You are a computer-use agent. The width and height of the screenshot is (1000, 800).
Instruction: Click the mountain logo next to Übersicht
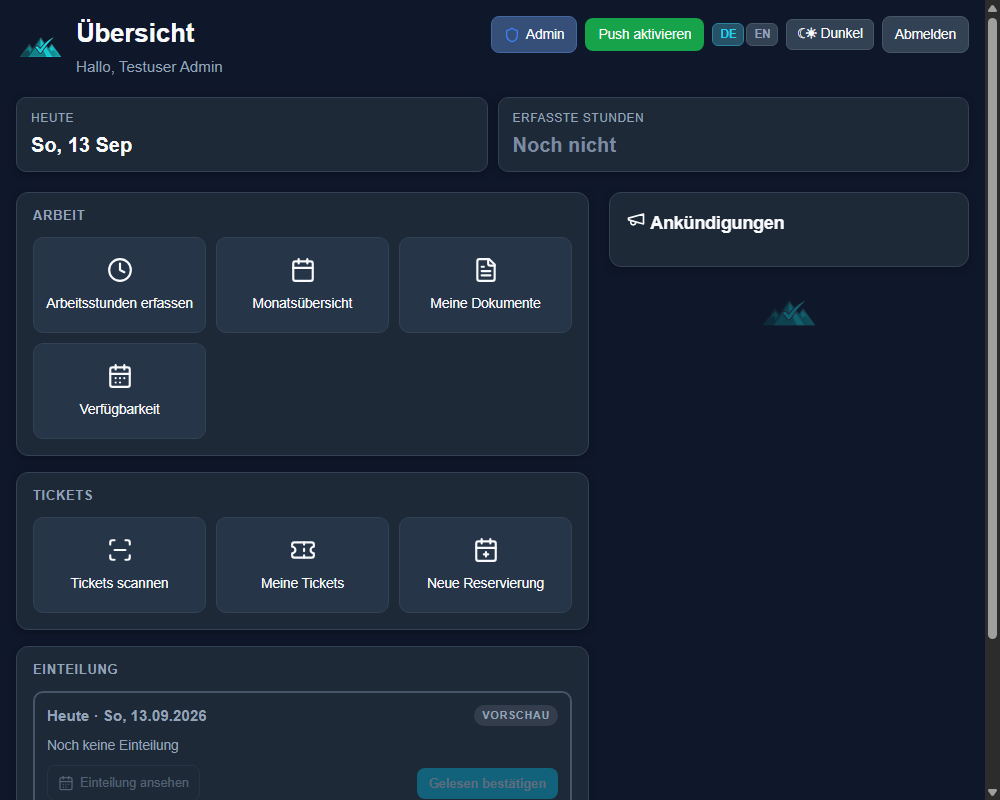(x=41, y=47)
